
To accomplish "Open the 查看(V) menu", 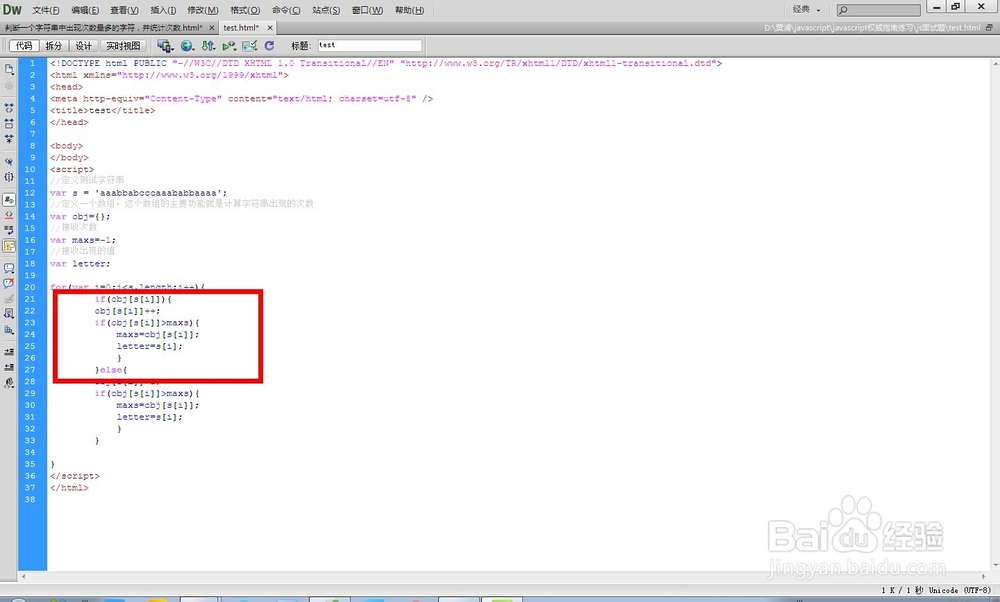I will tap(124, 10).
